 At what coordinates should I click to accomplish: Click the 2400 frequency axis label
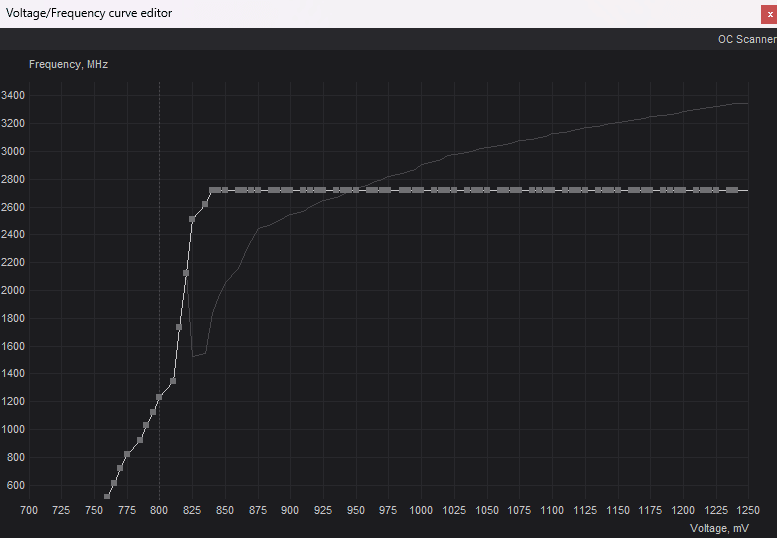[x=13, y=234]
